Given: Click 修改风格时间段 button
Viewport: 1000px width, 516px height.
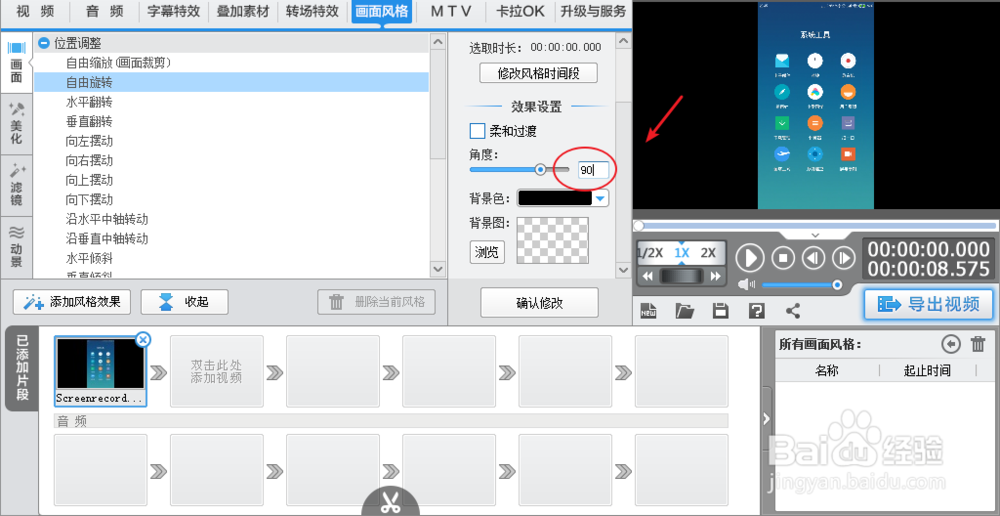Looking at the screenshot, I should 538,73.
